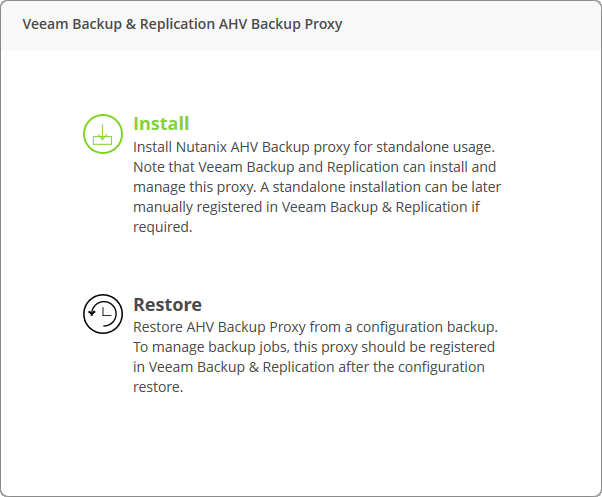Image resolution: width=602 pixels, height=497 pixels.
Task: Click the clock hands inside the Restore circle
Action: (x=104, y=314)
